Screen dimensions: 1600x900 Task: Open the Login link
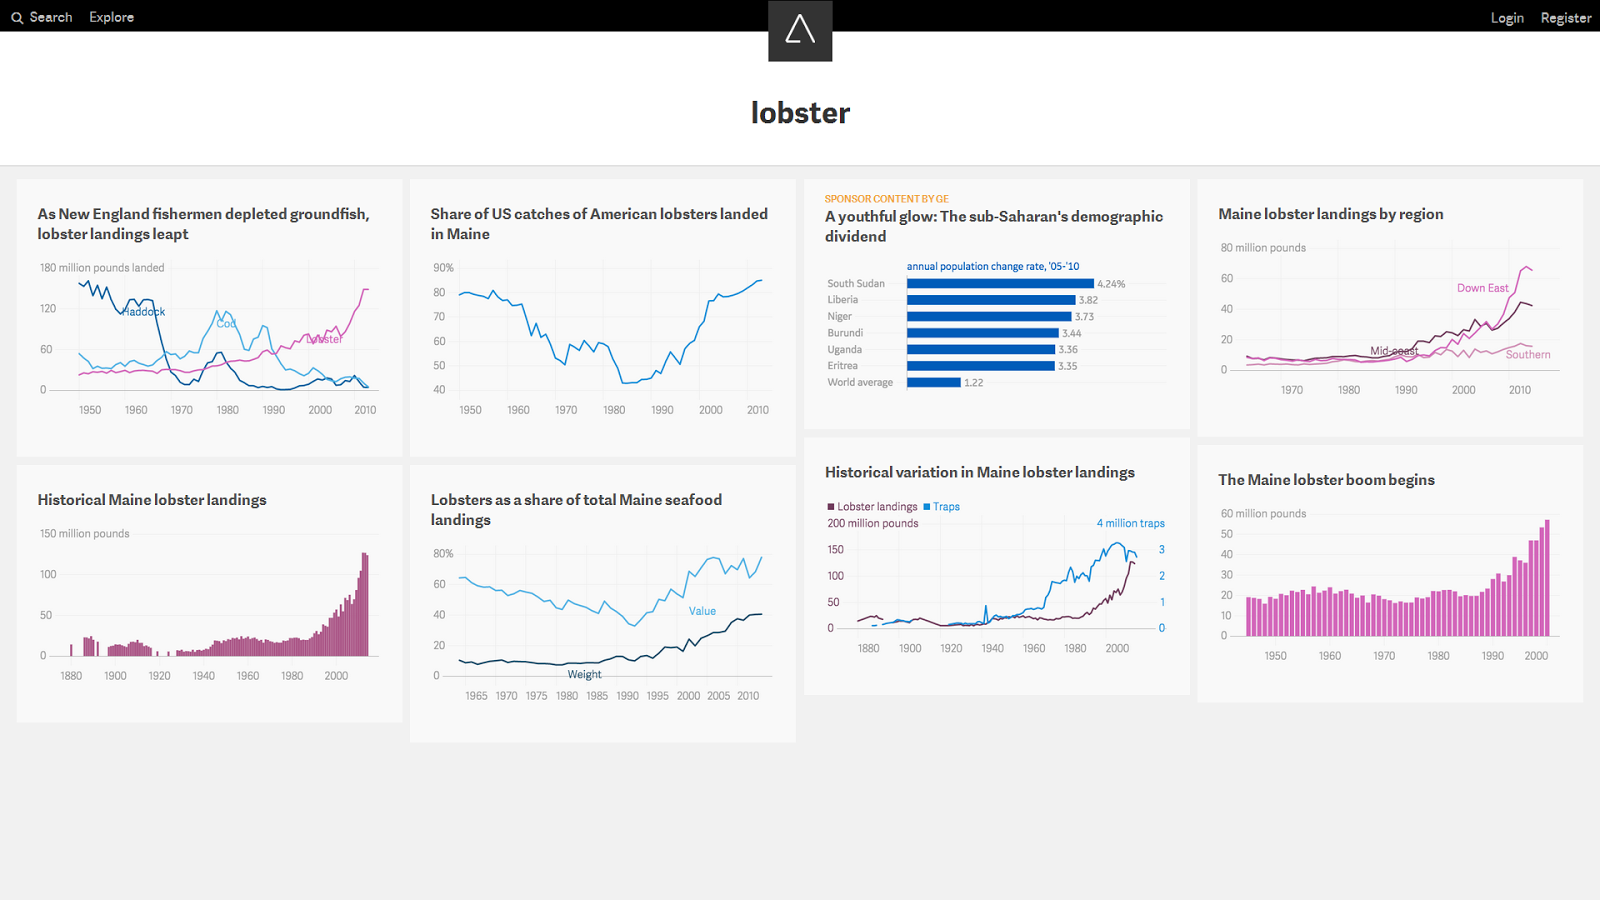1507,17
